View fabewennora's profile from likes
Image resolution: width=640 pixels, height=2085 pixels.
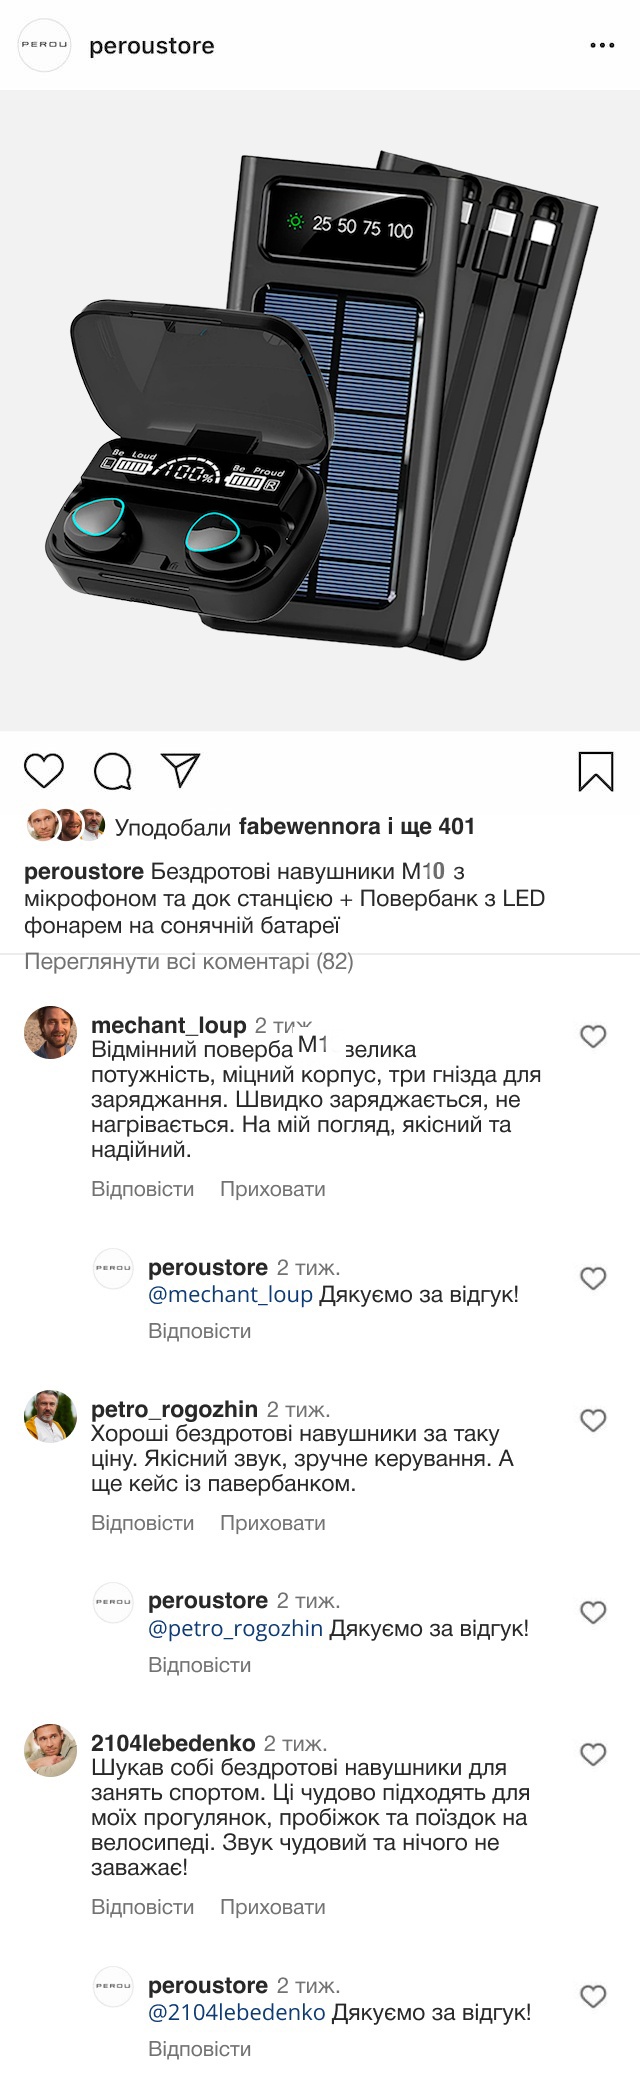pyautogui.click(x=309, y=827)
